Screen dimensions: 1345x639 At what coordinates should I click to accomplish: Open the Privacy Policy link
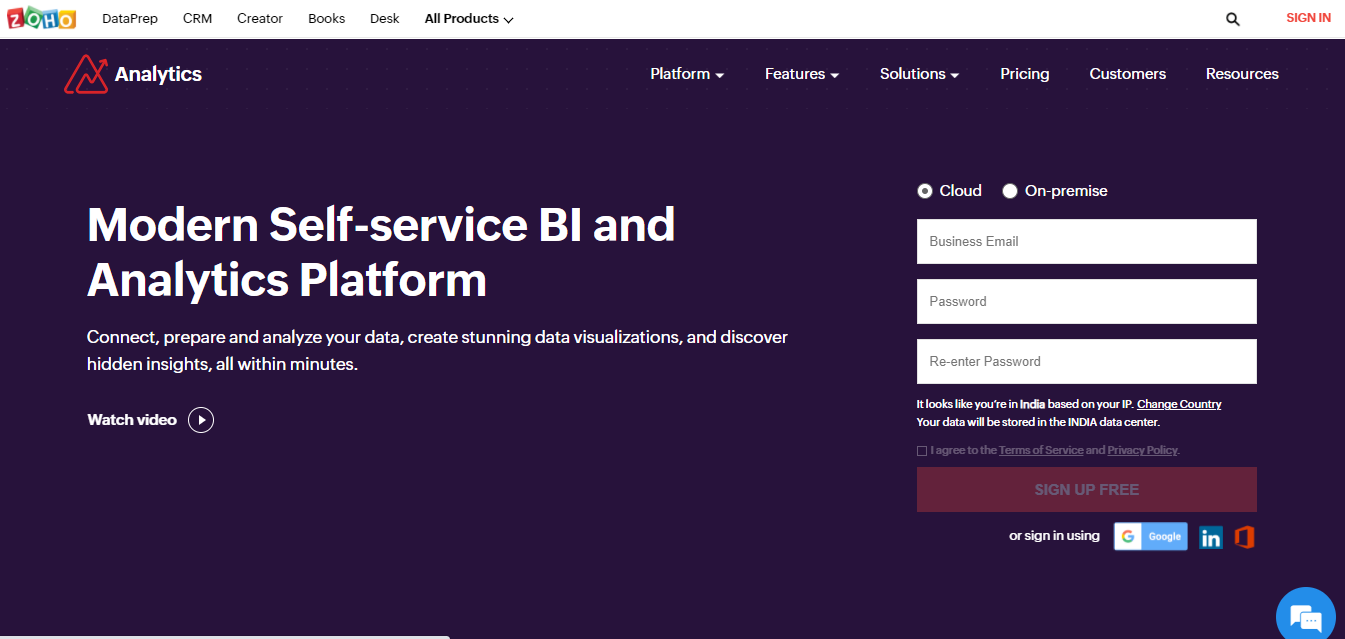pyautogui.click(x=1142, y=451)
